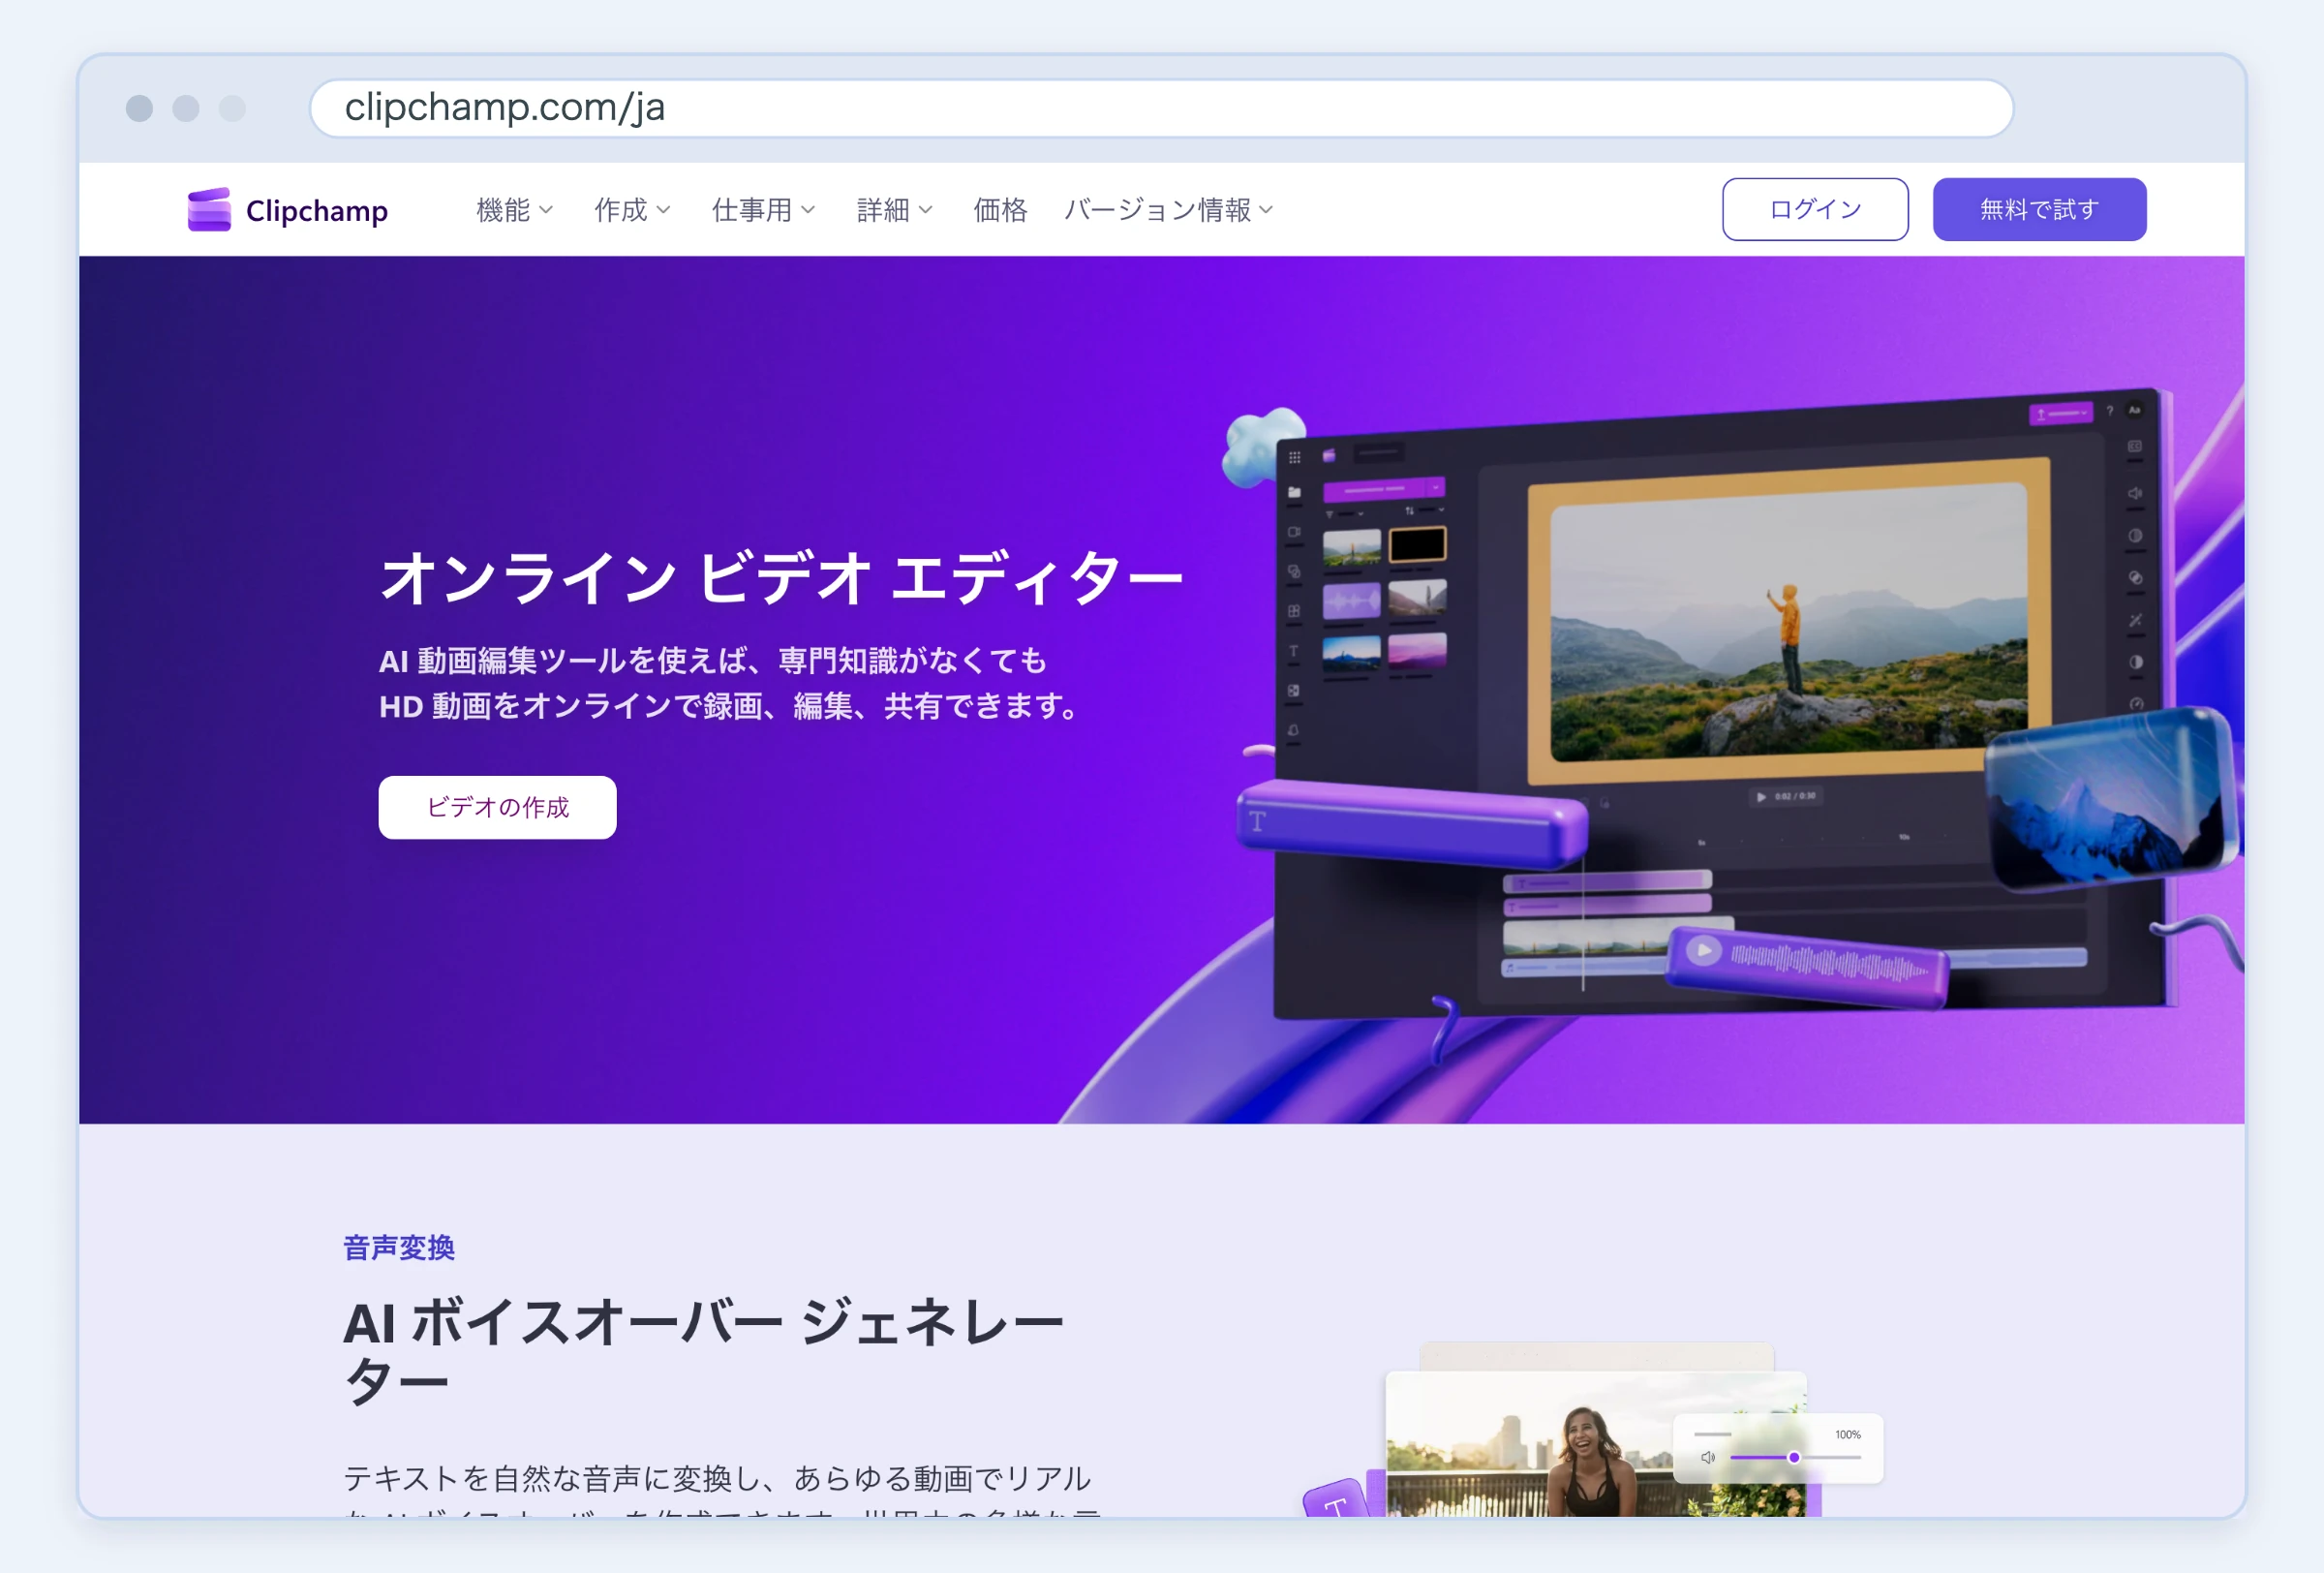Click the 無料で試す button
Screen dimensions: 2324x1573
point(2038,209)
